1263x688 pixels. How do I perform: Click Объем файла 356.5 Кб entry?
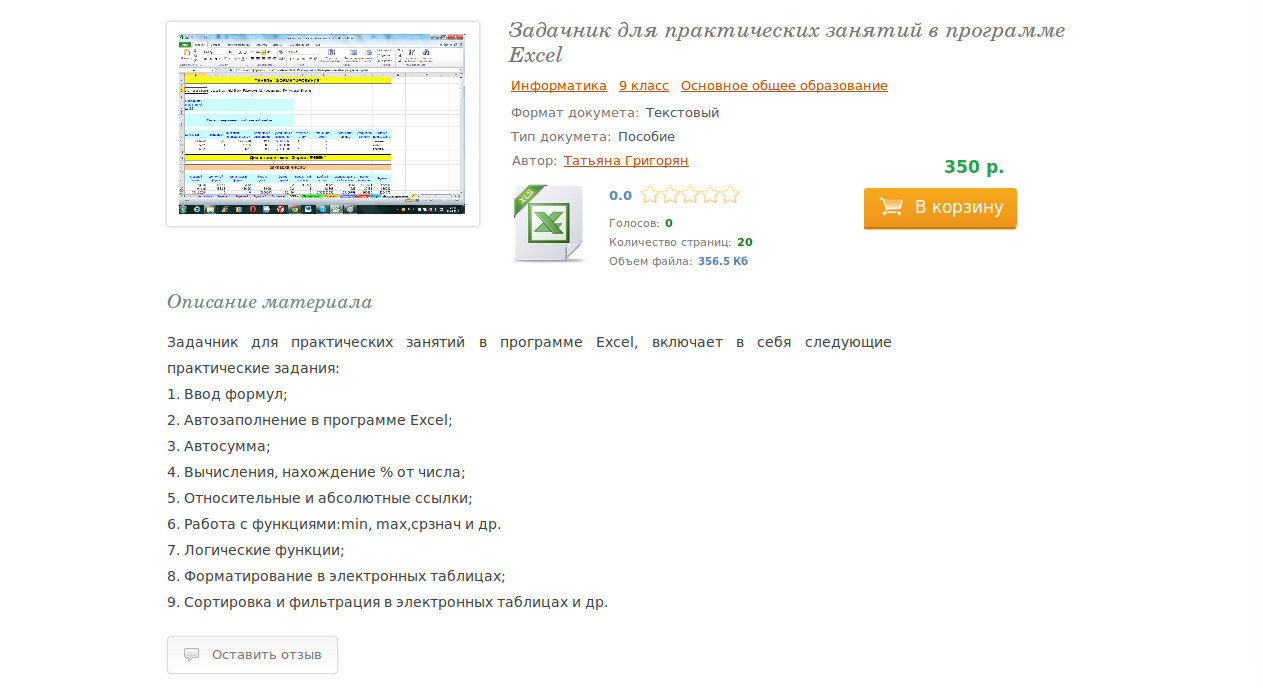pos(678,261)
